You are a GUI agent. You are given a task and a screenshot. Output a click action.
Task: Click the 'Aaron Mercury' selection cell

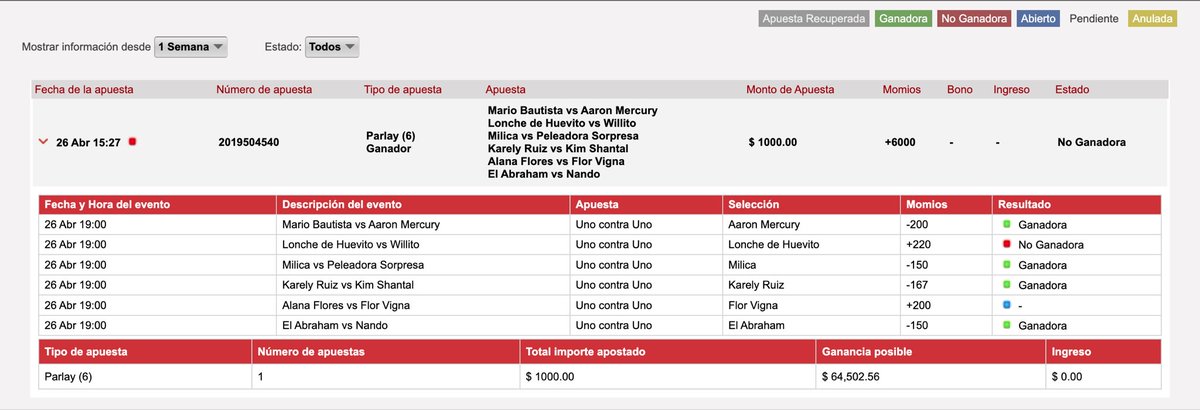pos(763,224)
